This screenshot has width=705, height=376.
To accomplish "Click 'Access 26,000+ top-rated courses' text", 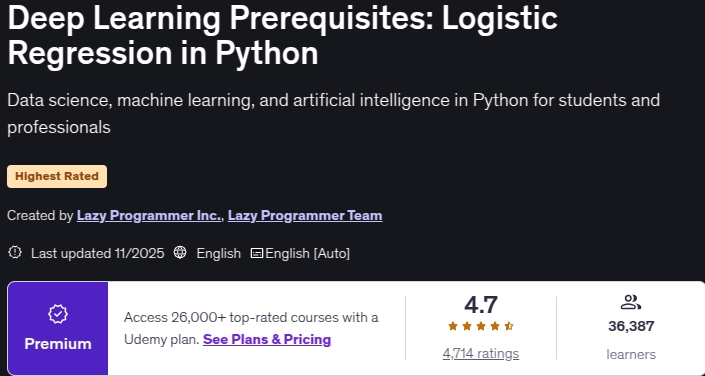I will click(251, 318).
